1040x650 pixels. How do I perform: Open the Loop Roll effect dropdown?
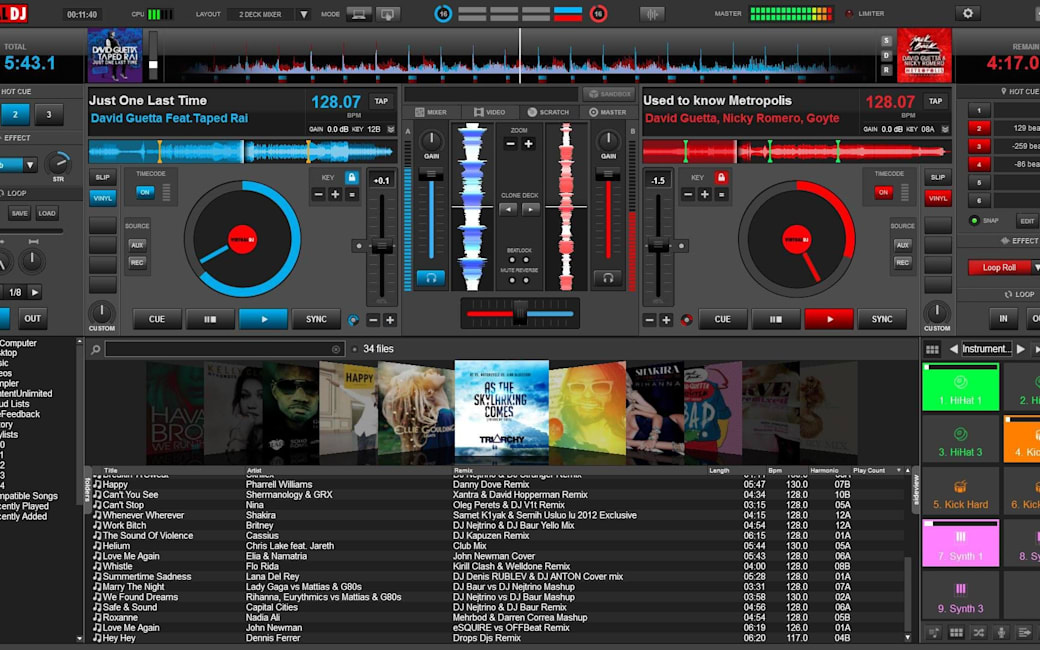[x=1035, y=267]
